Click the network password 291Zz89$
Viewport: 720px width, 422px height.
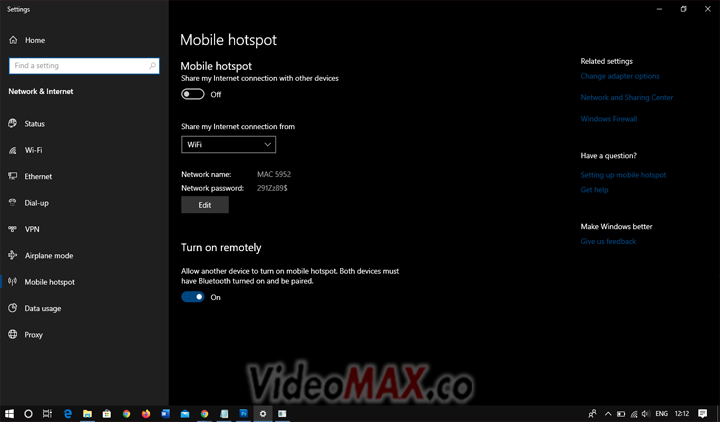[272, 188]
